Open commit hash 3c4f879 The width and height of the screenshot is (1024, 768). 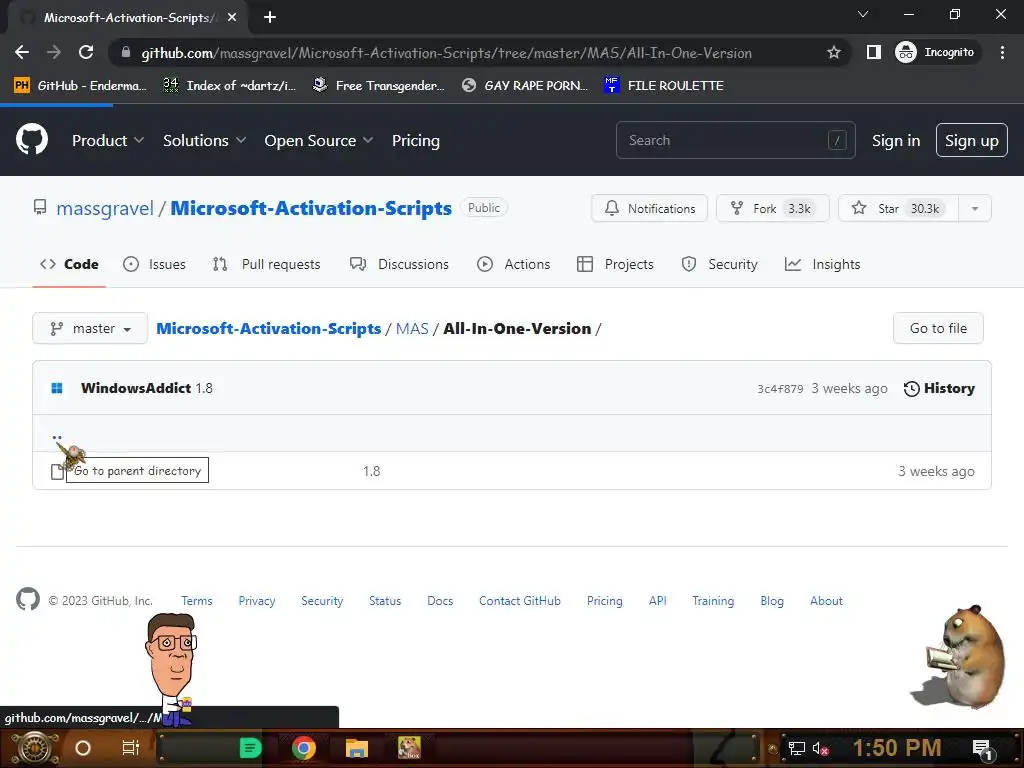780,389
